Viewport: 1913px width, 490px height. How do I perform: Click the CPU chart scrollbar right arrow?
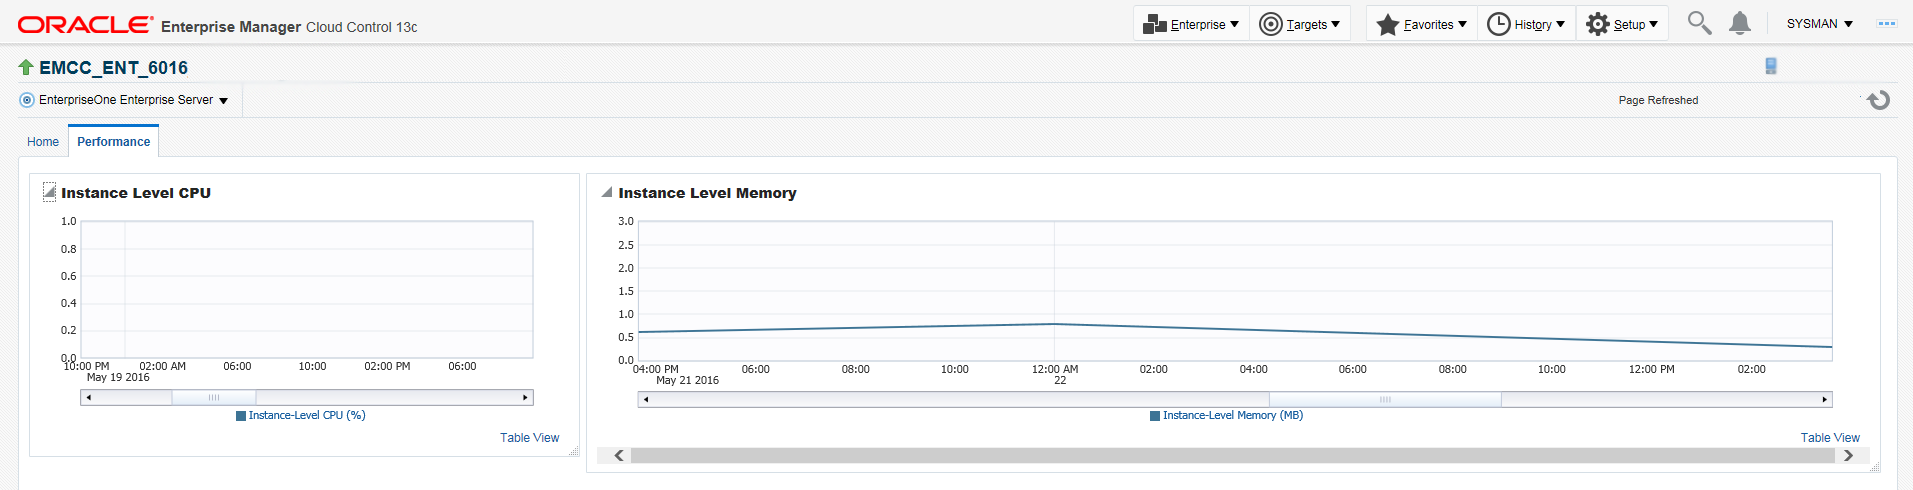coord(525,398)
